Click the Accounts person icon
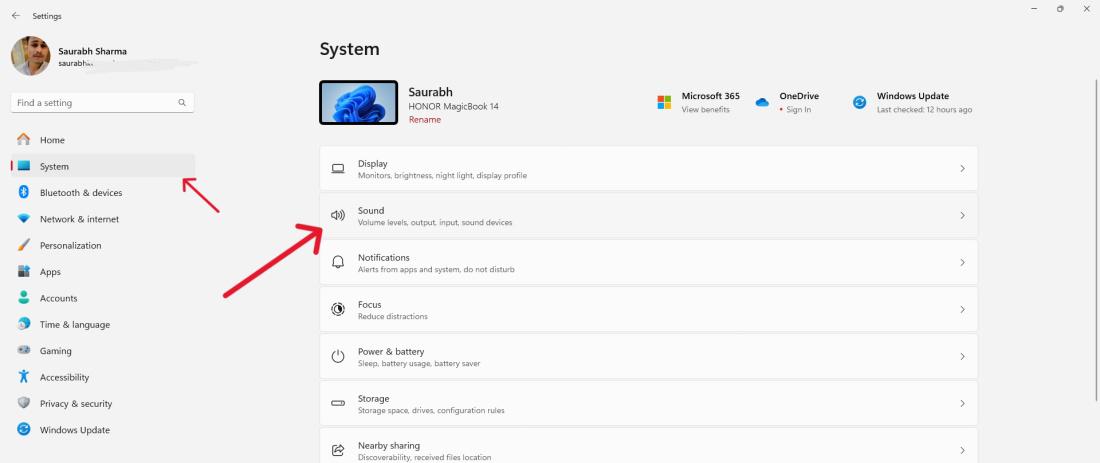Screen dimensions: 1100x463 pos(24,297)
